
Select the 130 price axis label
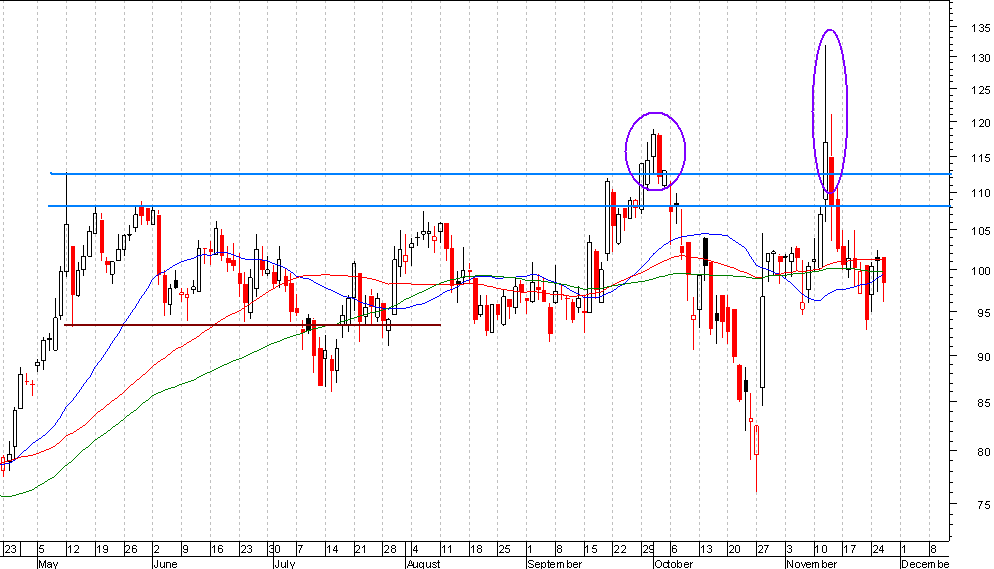pyautogui.click(x=979, y=58)
